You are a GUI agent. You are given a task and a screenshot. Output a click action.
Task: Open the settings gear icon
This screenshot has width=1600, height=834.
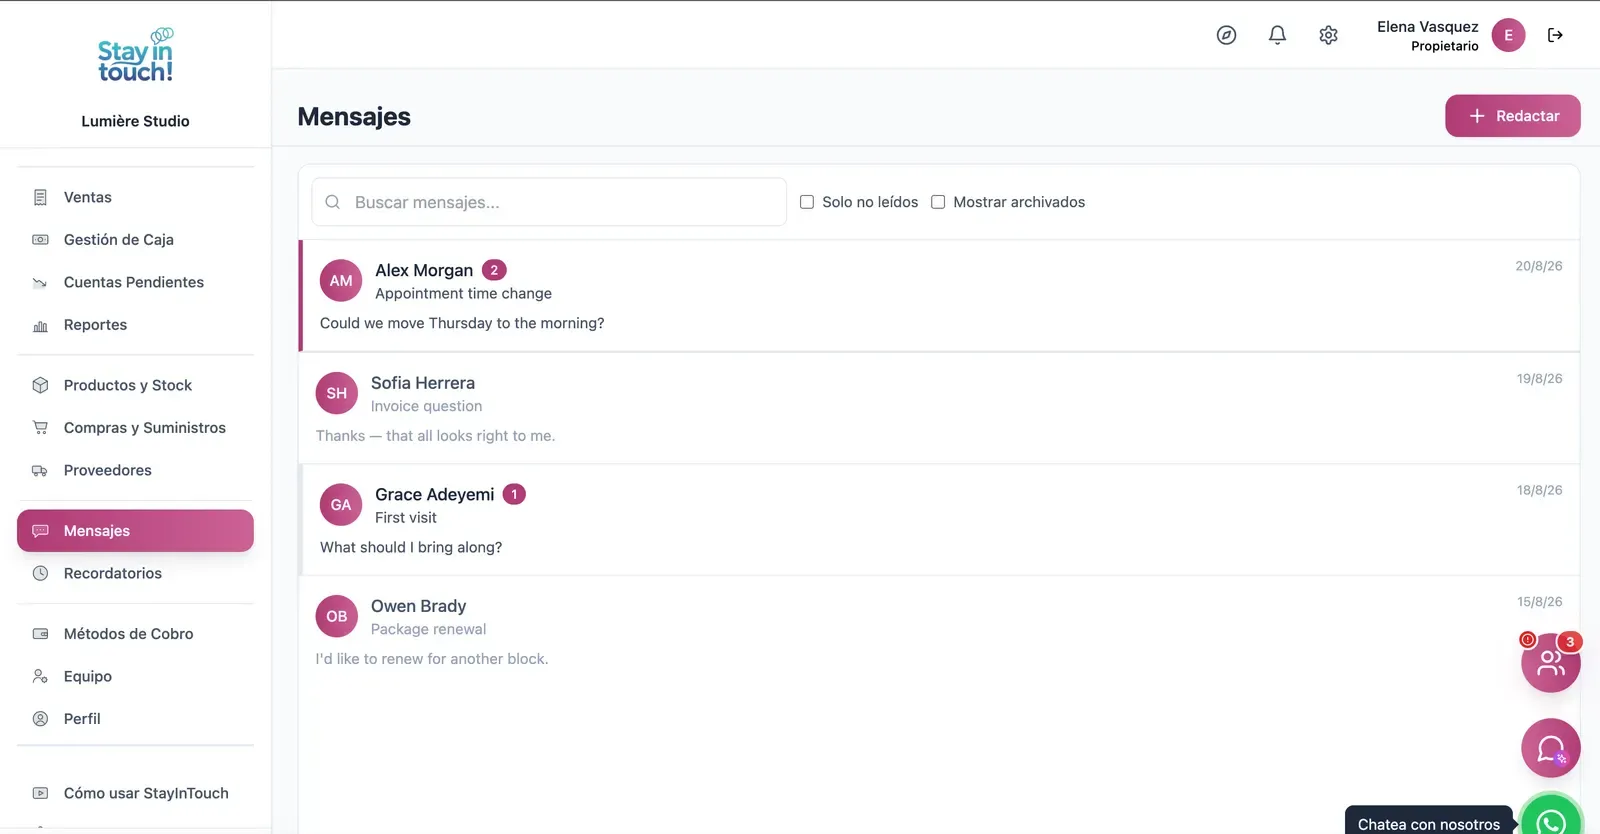[x=1328, y=35]
